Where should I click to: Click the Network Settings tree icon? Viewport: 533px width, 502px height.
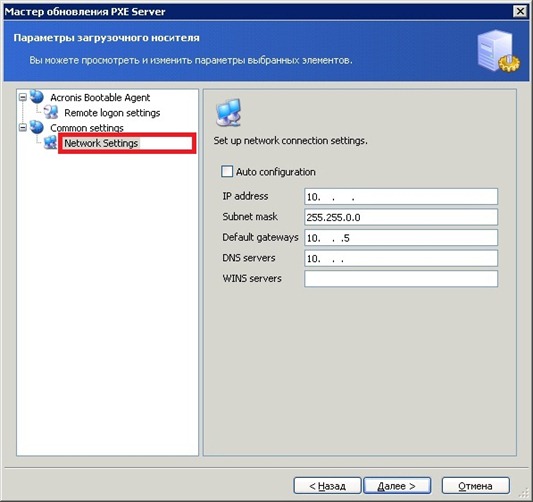click(51, 143)
